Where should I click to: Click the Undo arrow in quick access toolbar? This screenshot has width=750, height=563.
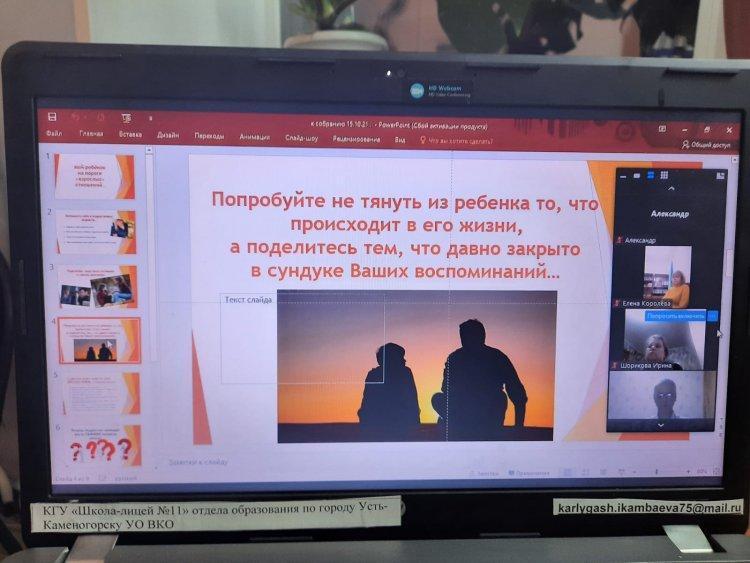pyautogui.click(x=76, y=117)
